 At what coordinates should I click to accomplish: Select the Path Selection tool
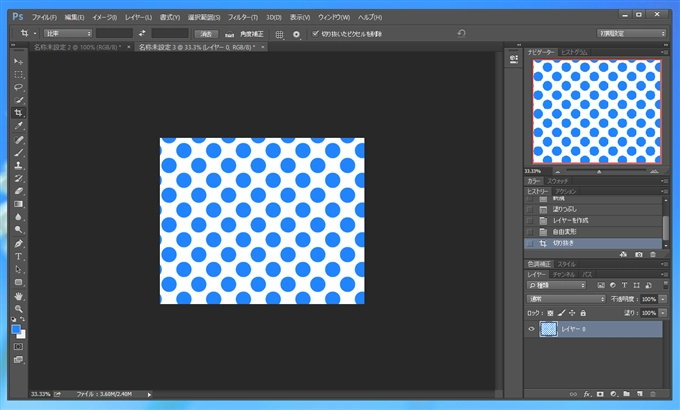[18, 269]
